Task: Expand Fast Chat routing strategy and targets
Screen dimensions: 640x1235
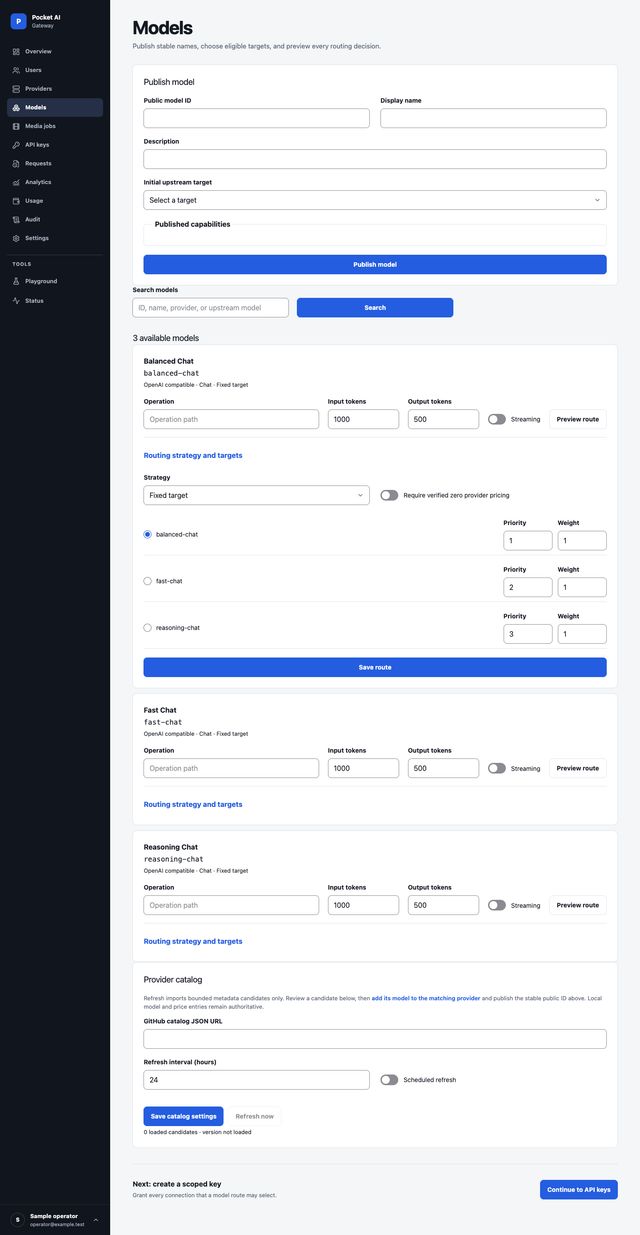Action: [x=193, y=804]
